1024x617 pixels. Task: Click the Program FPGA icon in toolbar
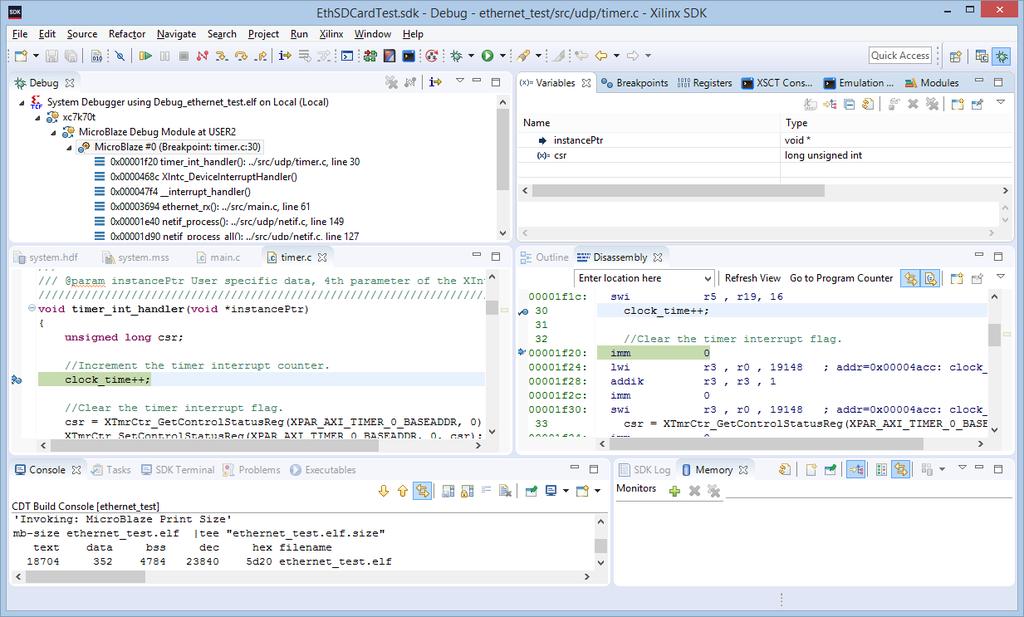point(370,56)
